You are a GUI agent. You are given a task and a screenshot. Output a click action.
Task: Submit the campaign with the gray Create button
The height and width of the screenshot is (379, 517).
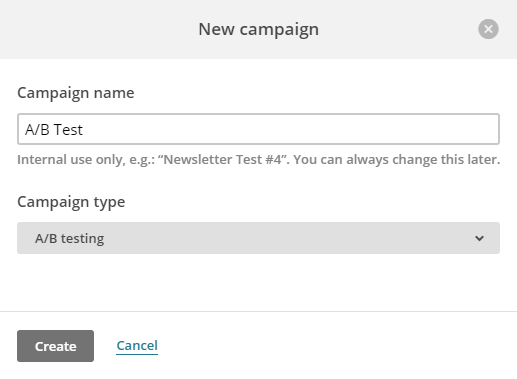click(x=55, y=346)
